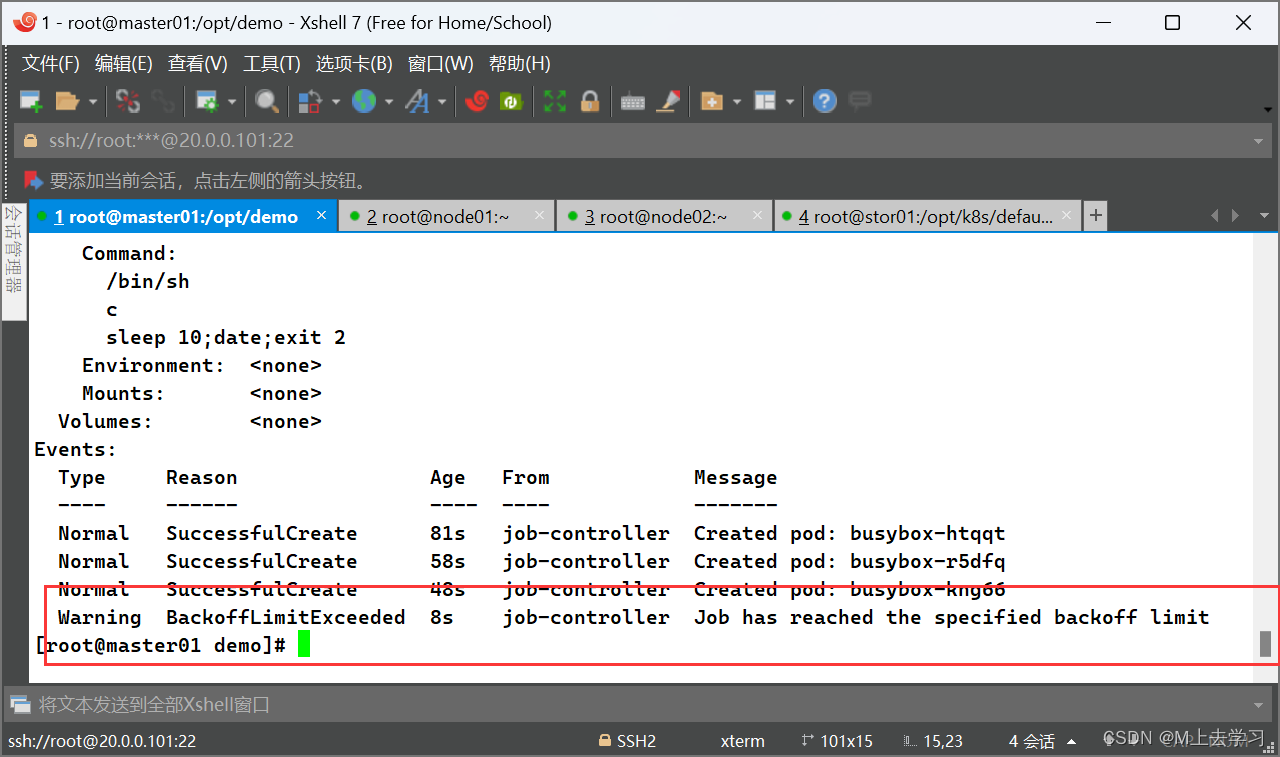Click the 4 会话 session count

point(1031,741)
